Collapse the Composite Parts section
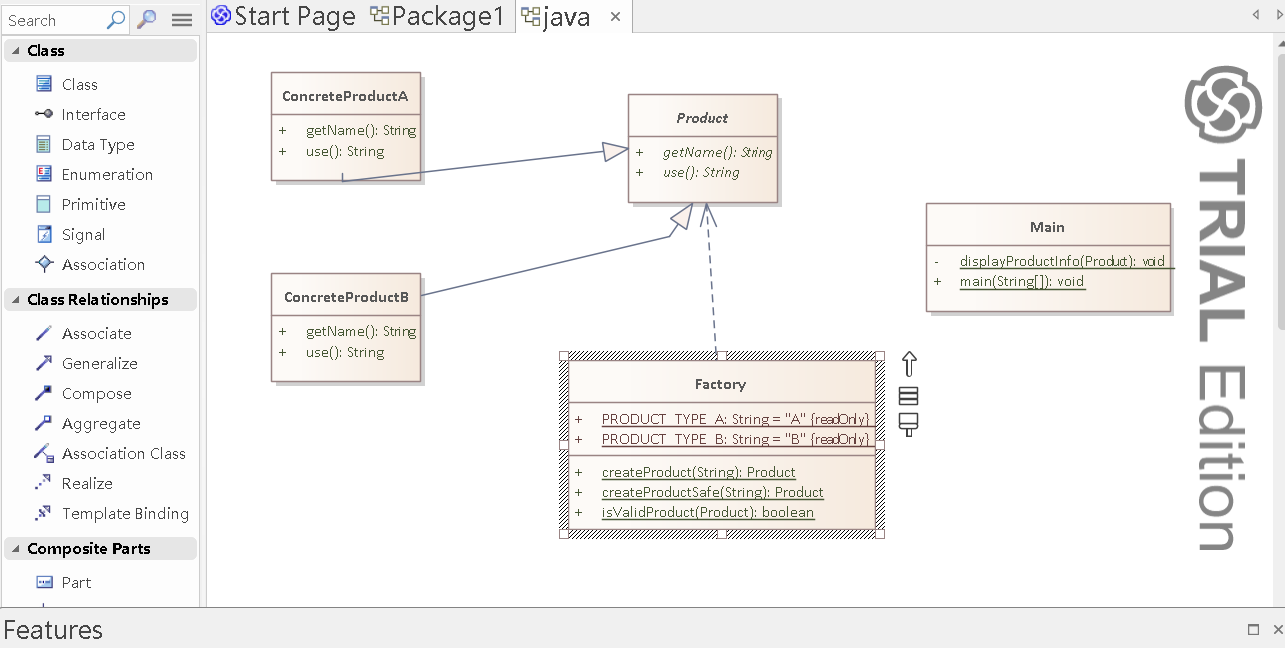Screen dimensions: 1285x648 (x=16, y=549)
